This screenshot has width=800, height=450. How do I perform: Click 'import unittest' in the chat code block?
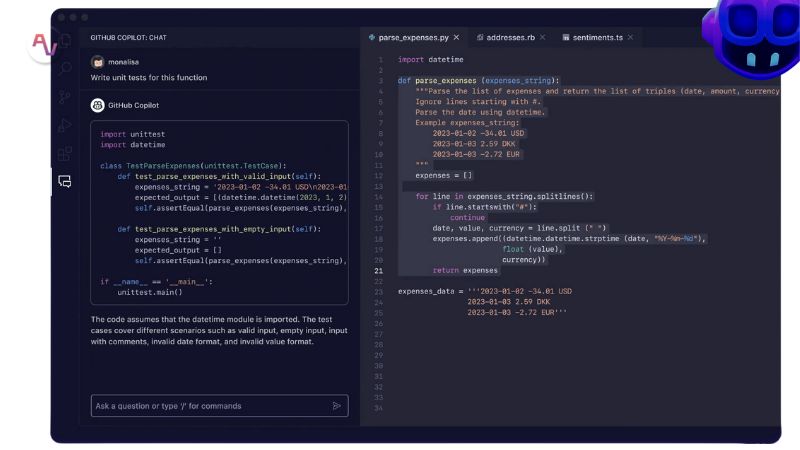133,134
